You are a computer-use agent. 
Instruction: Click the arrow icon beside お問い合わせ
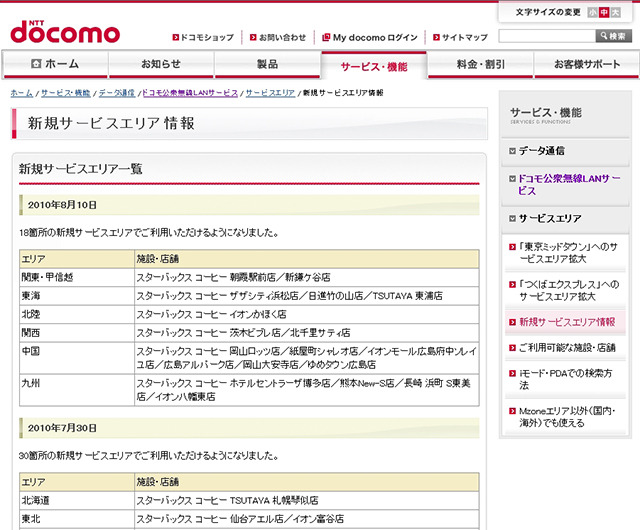(x=253, y=38)
